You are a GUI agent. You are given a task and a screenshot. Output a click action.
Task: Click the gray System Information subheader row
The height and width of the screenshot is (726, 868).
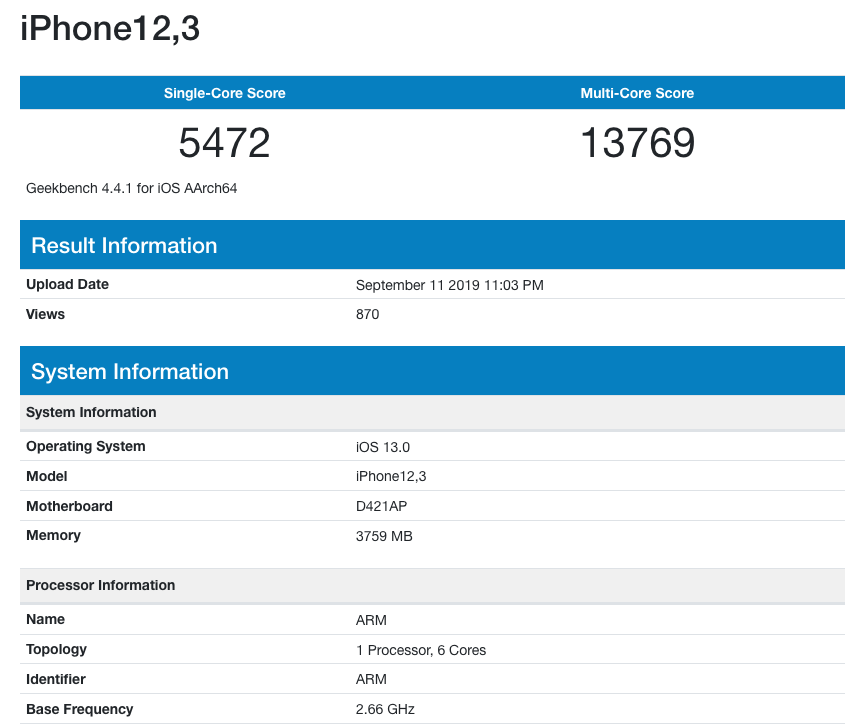click(432, 413)
